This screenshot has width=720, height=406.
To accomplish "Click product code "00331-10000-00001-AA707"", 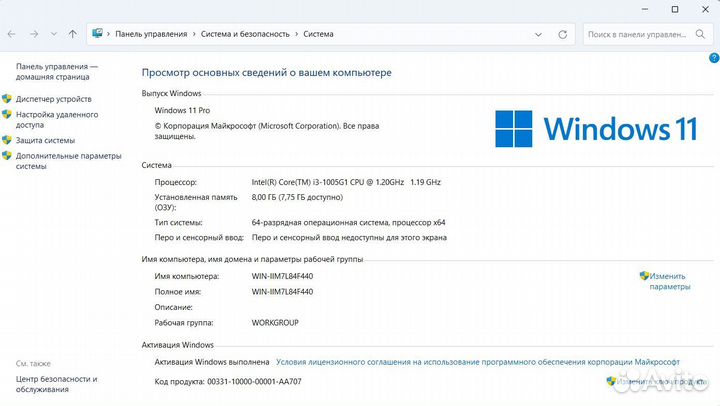I will coord(254,381).
